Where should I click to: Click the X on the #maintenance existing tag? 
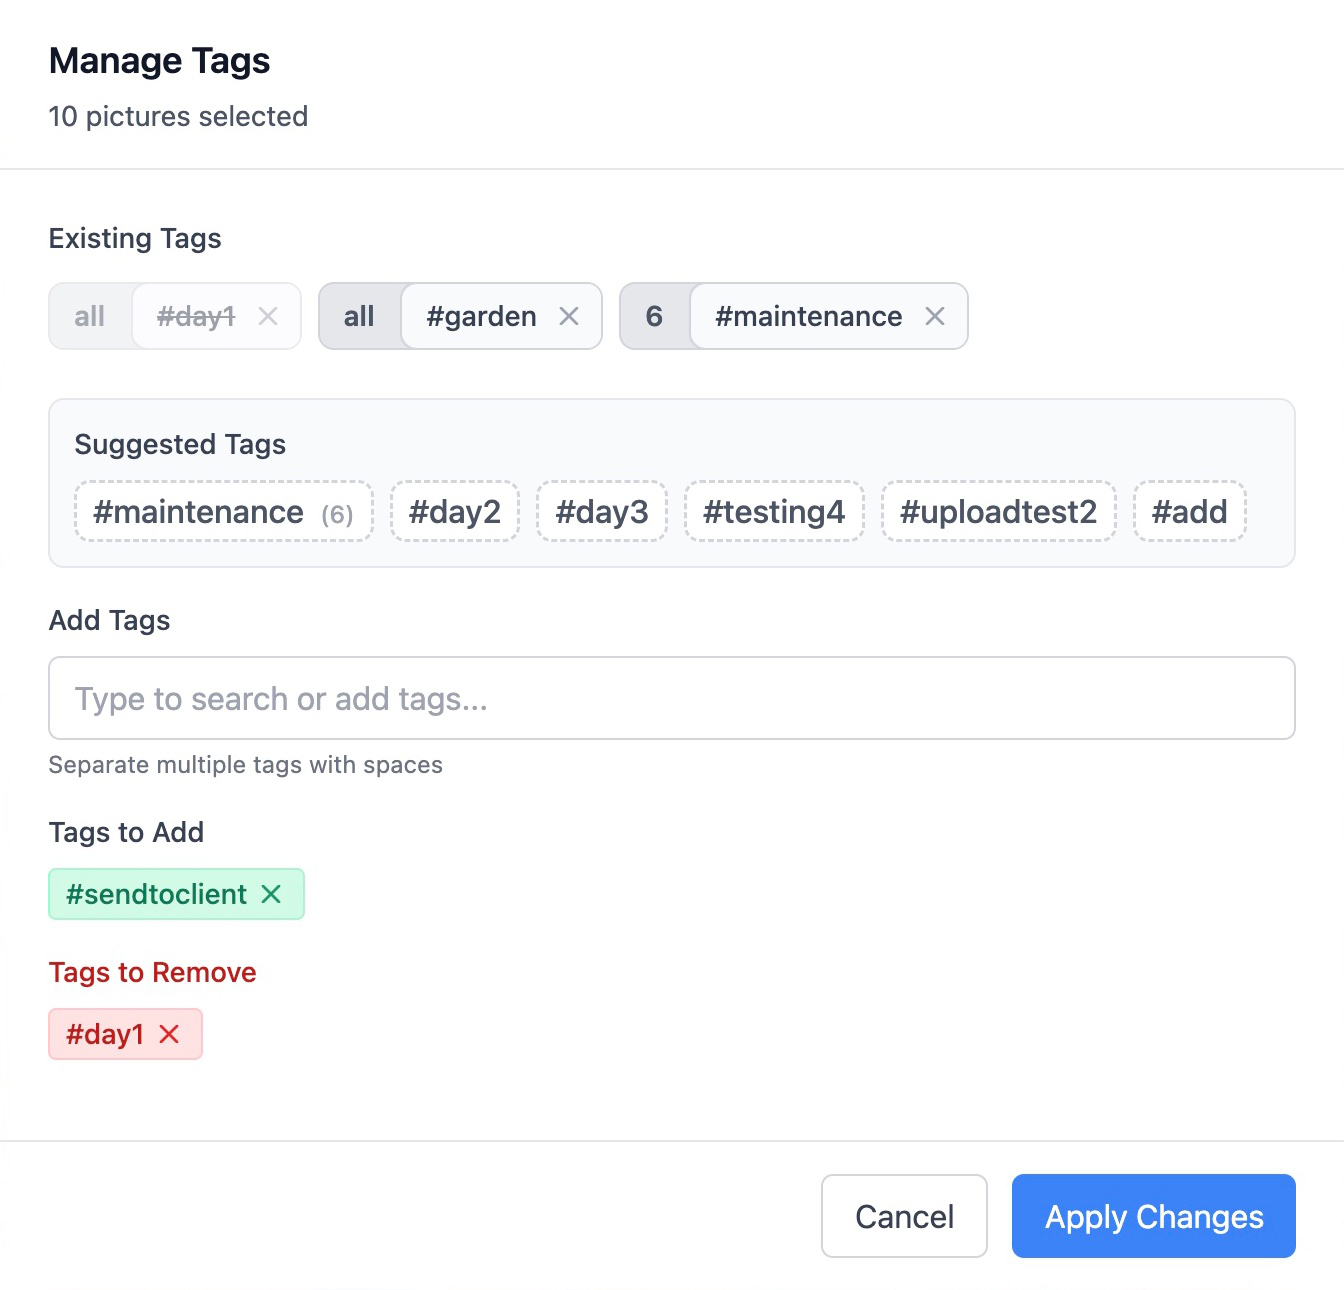tap(935, 316)
